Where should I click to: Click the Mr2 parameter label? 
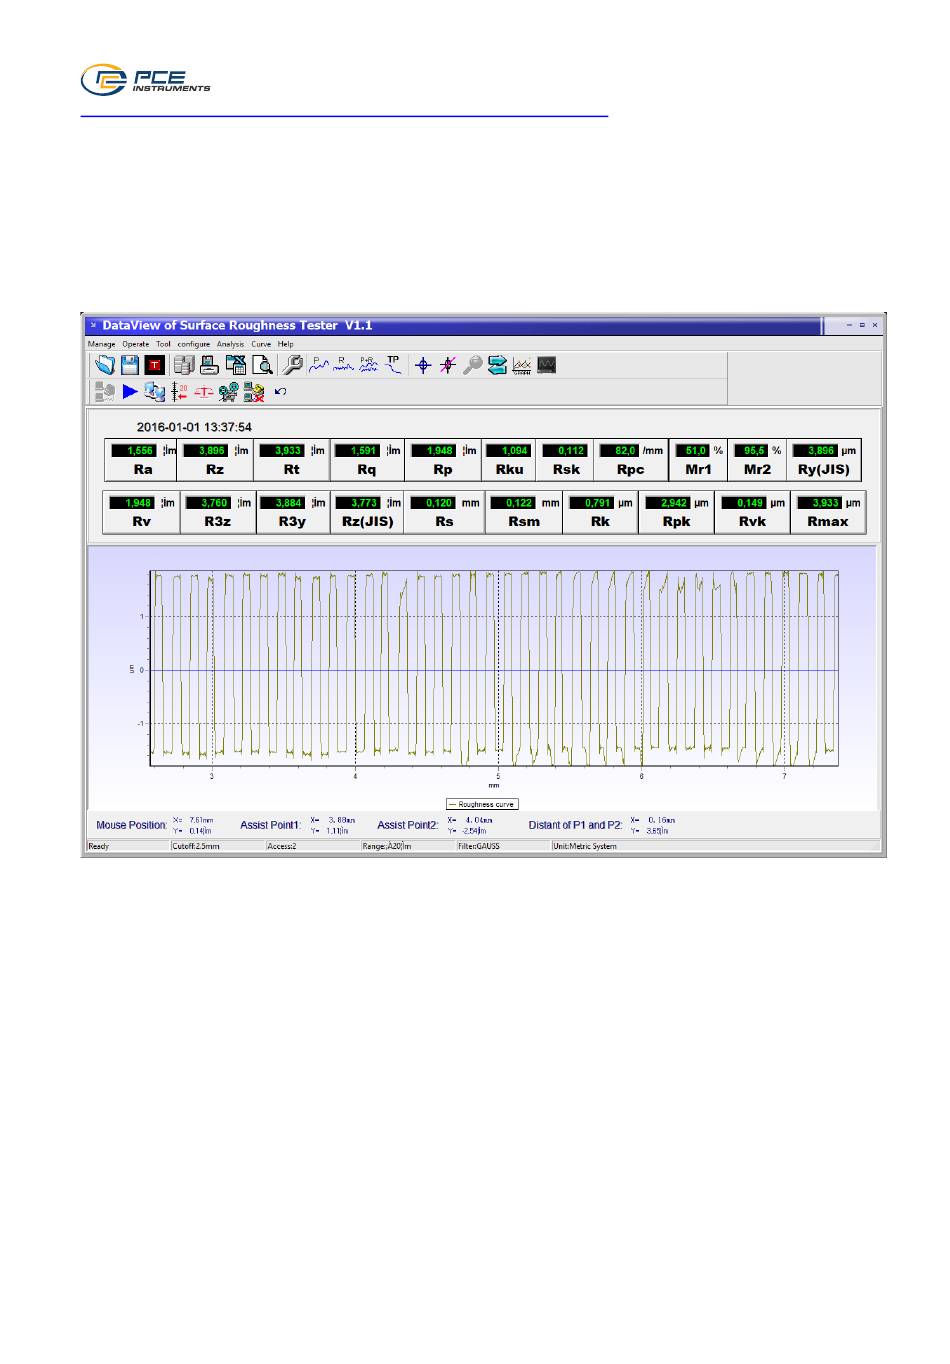758,470
